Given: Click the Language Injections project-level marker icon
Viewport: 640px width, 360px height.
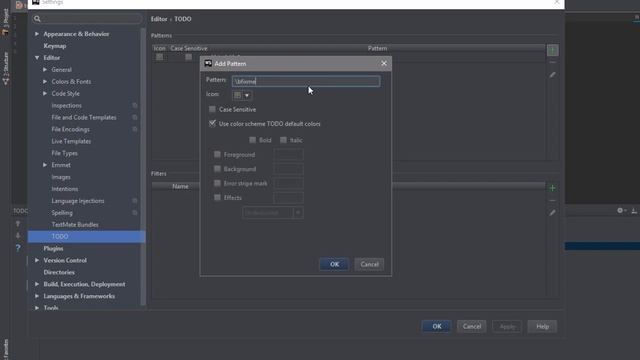Looking at the screenshot, I should (135, 201).
